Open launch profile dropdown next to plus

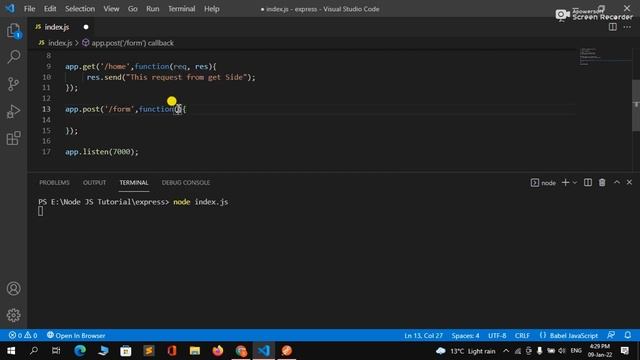coord(575,182)
